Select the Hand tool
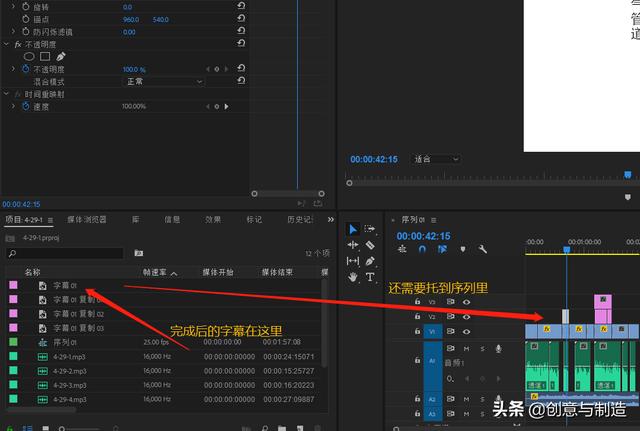The height and width of the screenshot is (431, 640). pos(353,277)
